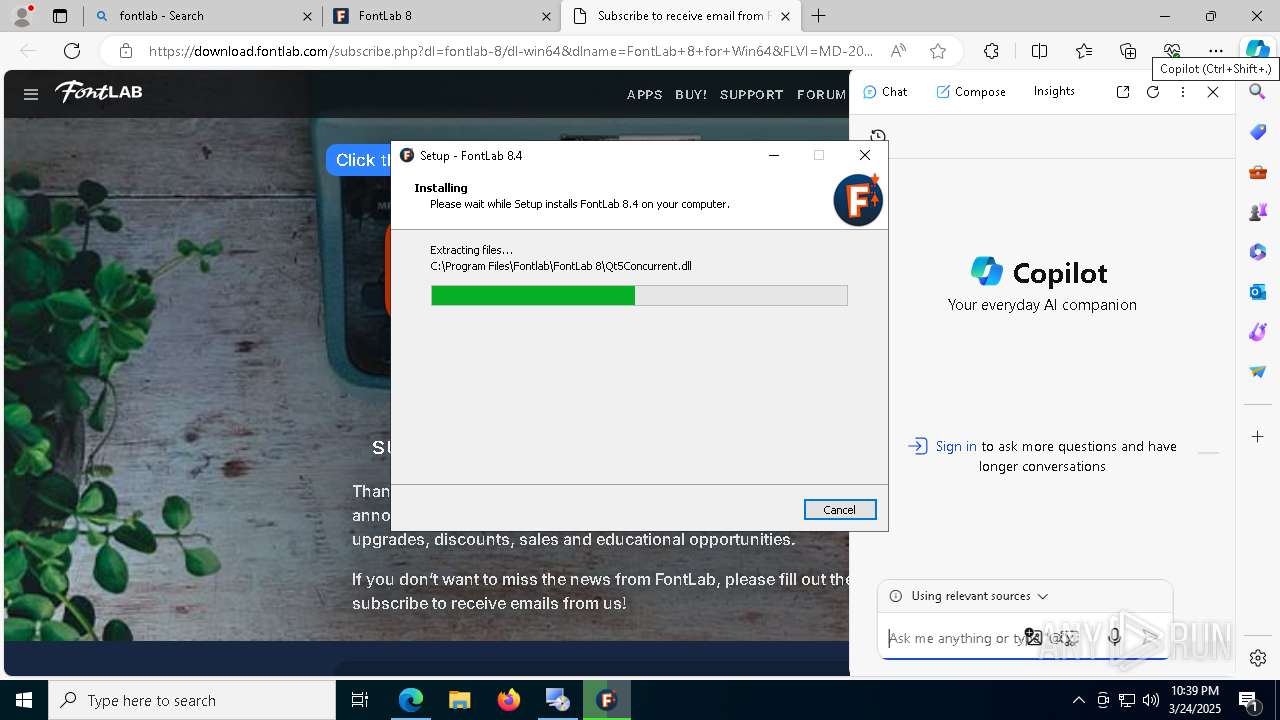The image size is (1280, 720).
Task: Cancel the FontLab 8.4 installation
Action: [840, 510]
